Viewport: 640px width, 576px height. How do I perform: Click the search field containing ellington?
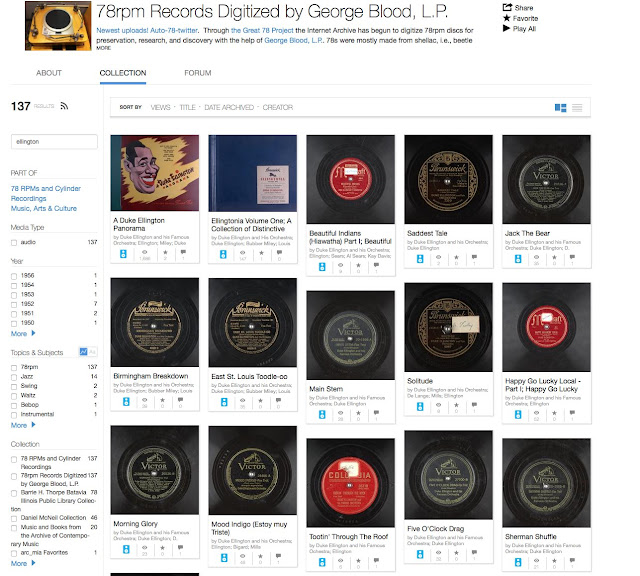[x=54, y=142]
